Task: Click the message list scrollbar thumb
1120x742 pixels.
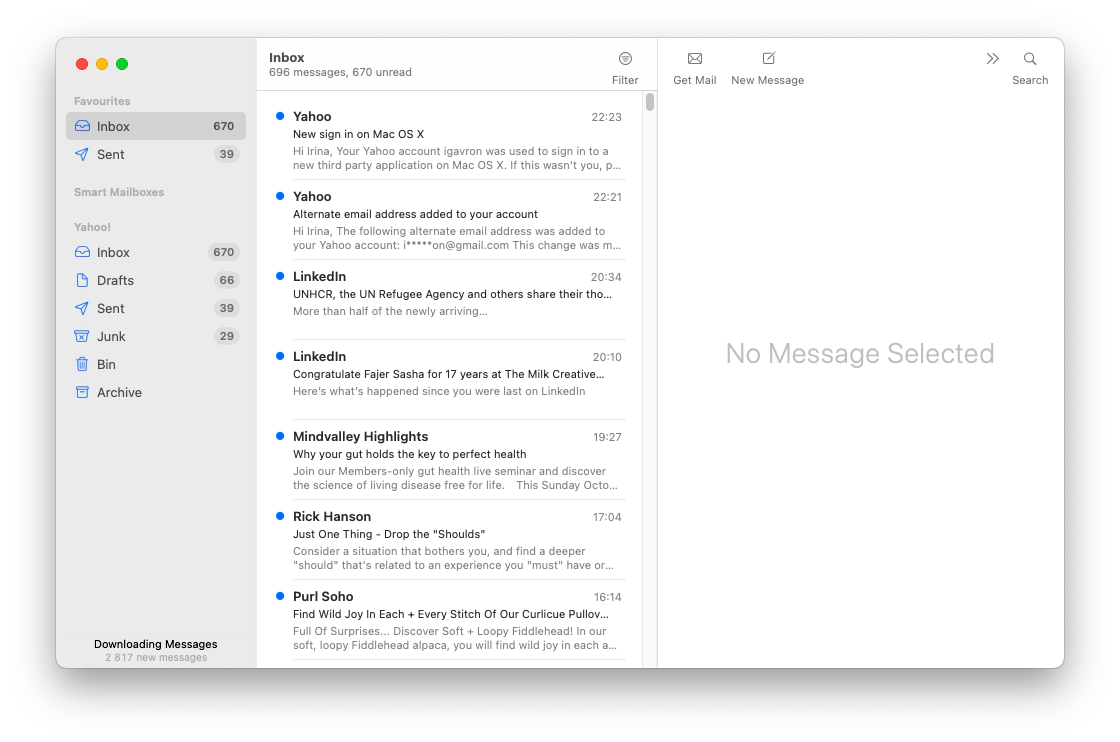Action: point(649,102)
